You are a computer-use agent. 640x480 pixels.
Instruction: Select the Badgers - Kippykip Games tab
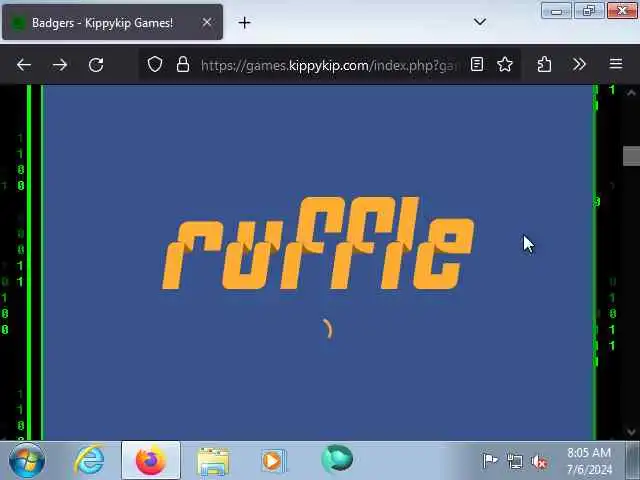click(112, 22)
